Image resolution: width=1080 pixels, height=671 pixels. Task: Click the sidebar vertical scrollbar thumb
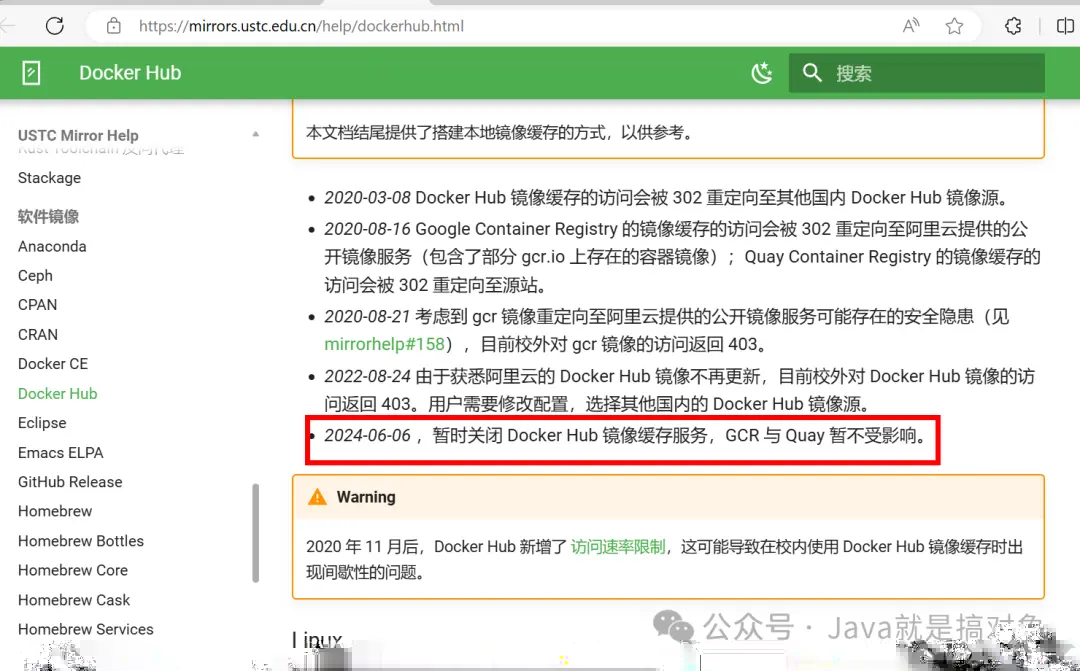(256, 533)
